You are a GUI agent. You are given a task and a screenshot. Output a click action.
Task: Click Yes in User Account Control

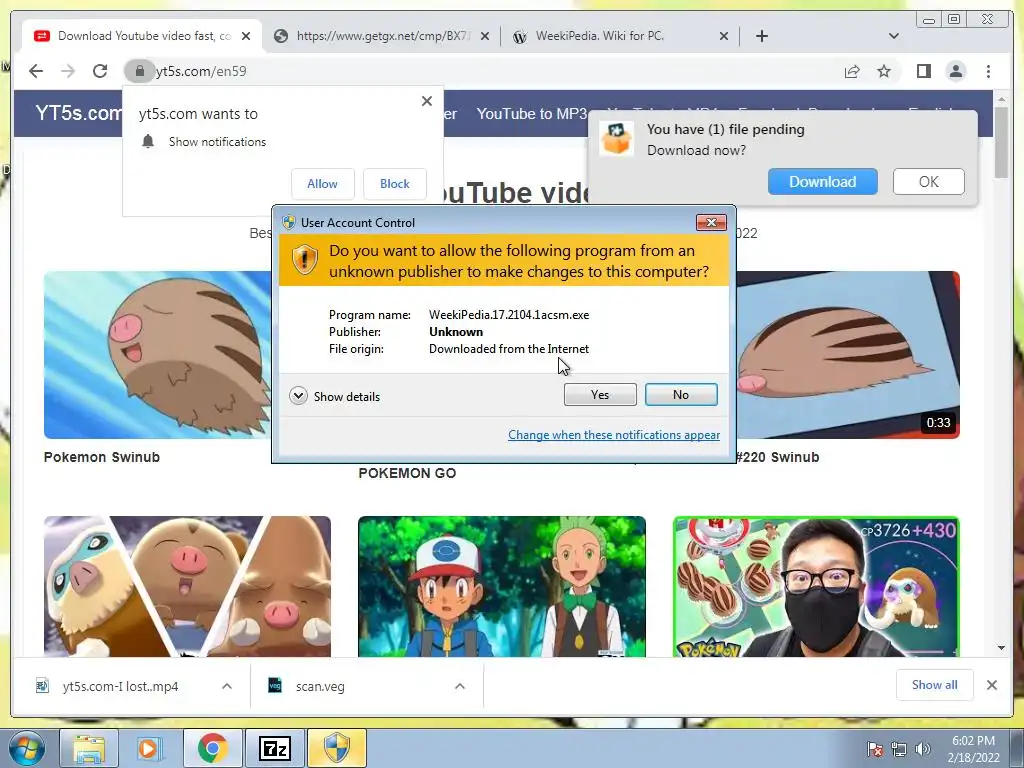click(x=600, y=394)
